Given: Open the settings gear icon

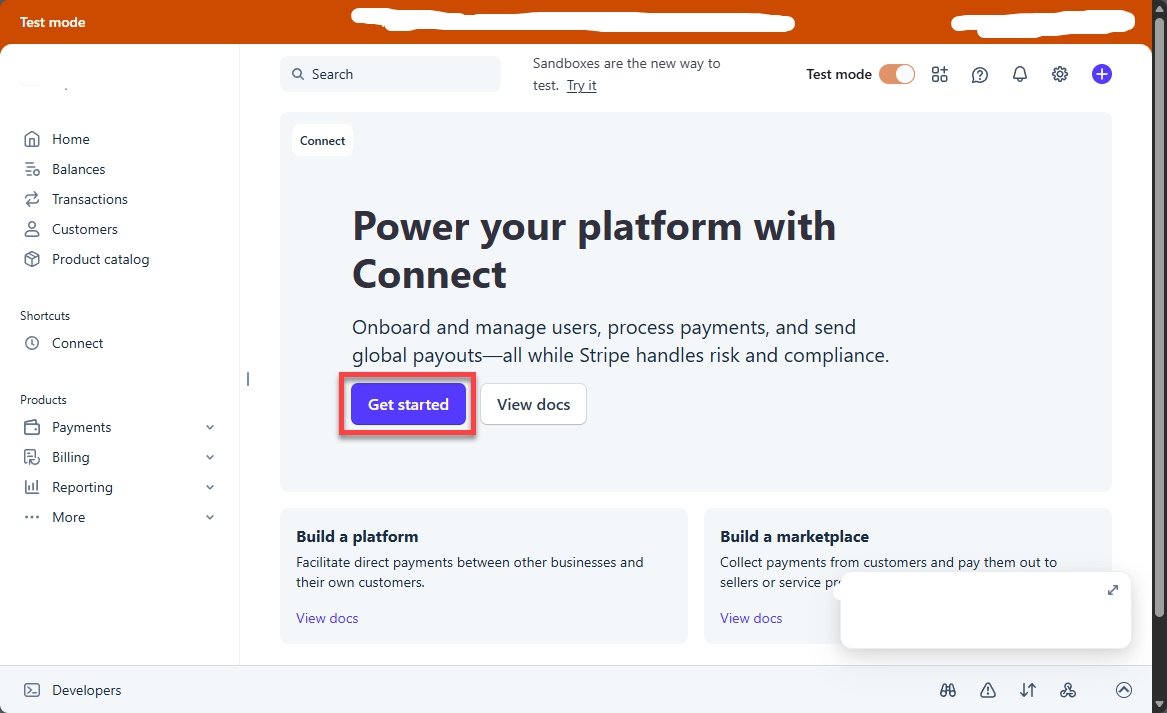Looking at the screenshot, I should coord(1060,74).
